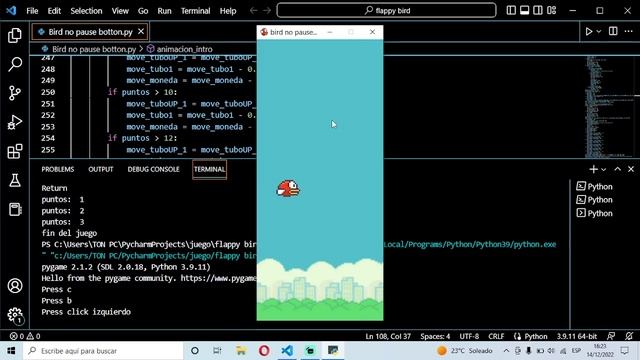Switch to the PROBLEMS panel tab
The height and width of the screenshot is (360, 640).
(58, 169)
